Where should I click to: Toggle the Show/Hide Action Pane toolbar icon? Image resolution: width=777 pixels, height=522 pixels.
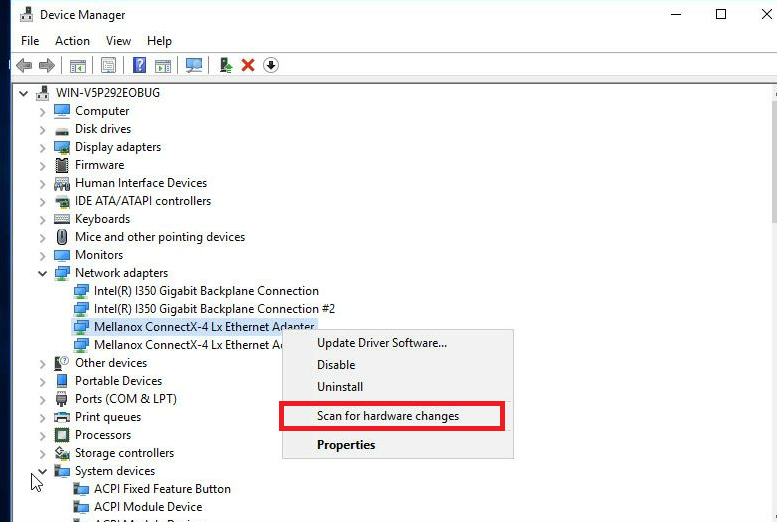[x=163, y=65]
